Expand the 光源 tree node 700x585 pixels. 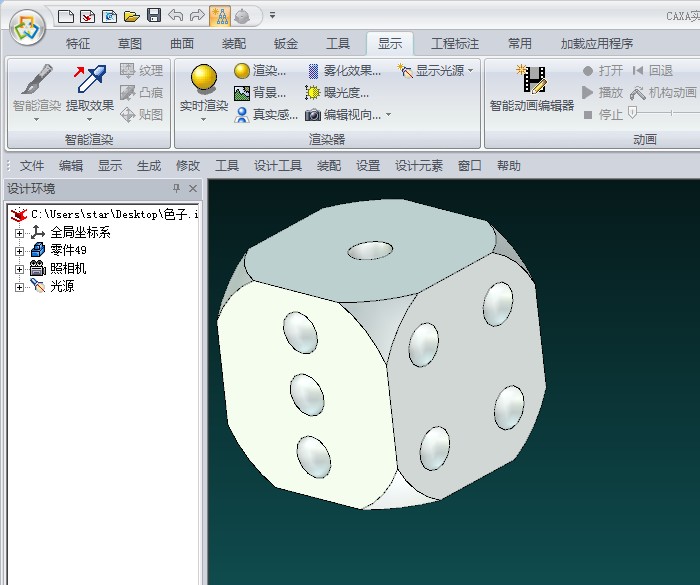(x=19, y=287)
